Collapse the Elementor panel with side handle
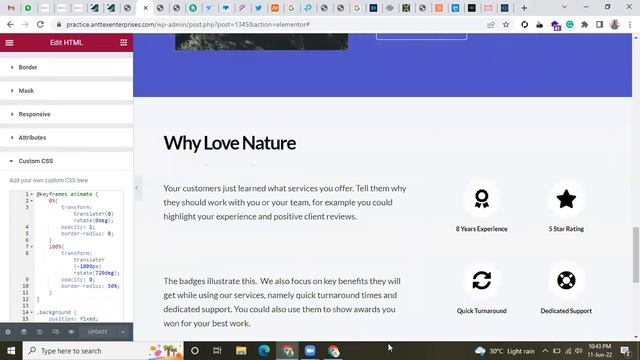 [137, 188]
